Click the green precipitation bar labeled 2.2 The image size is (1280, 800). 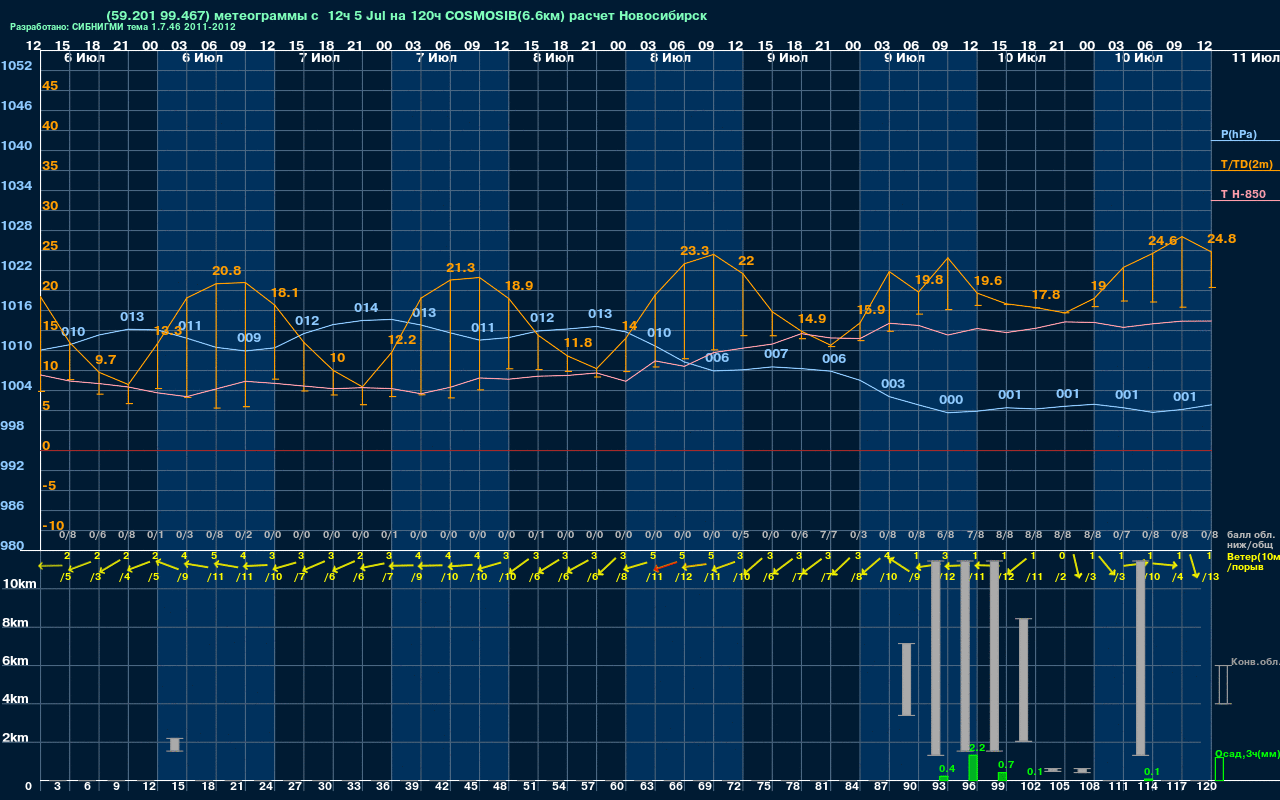coord(973,768)
